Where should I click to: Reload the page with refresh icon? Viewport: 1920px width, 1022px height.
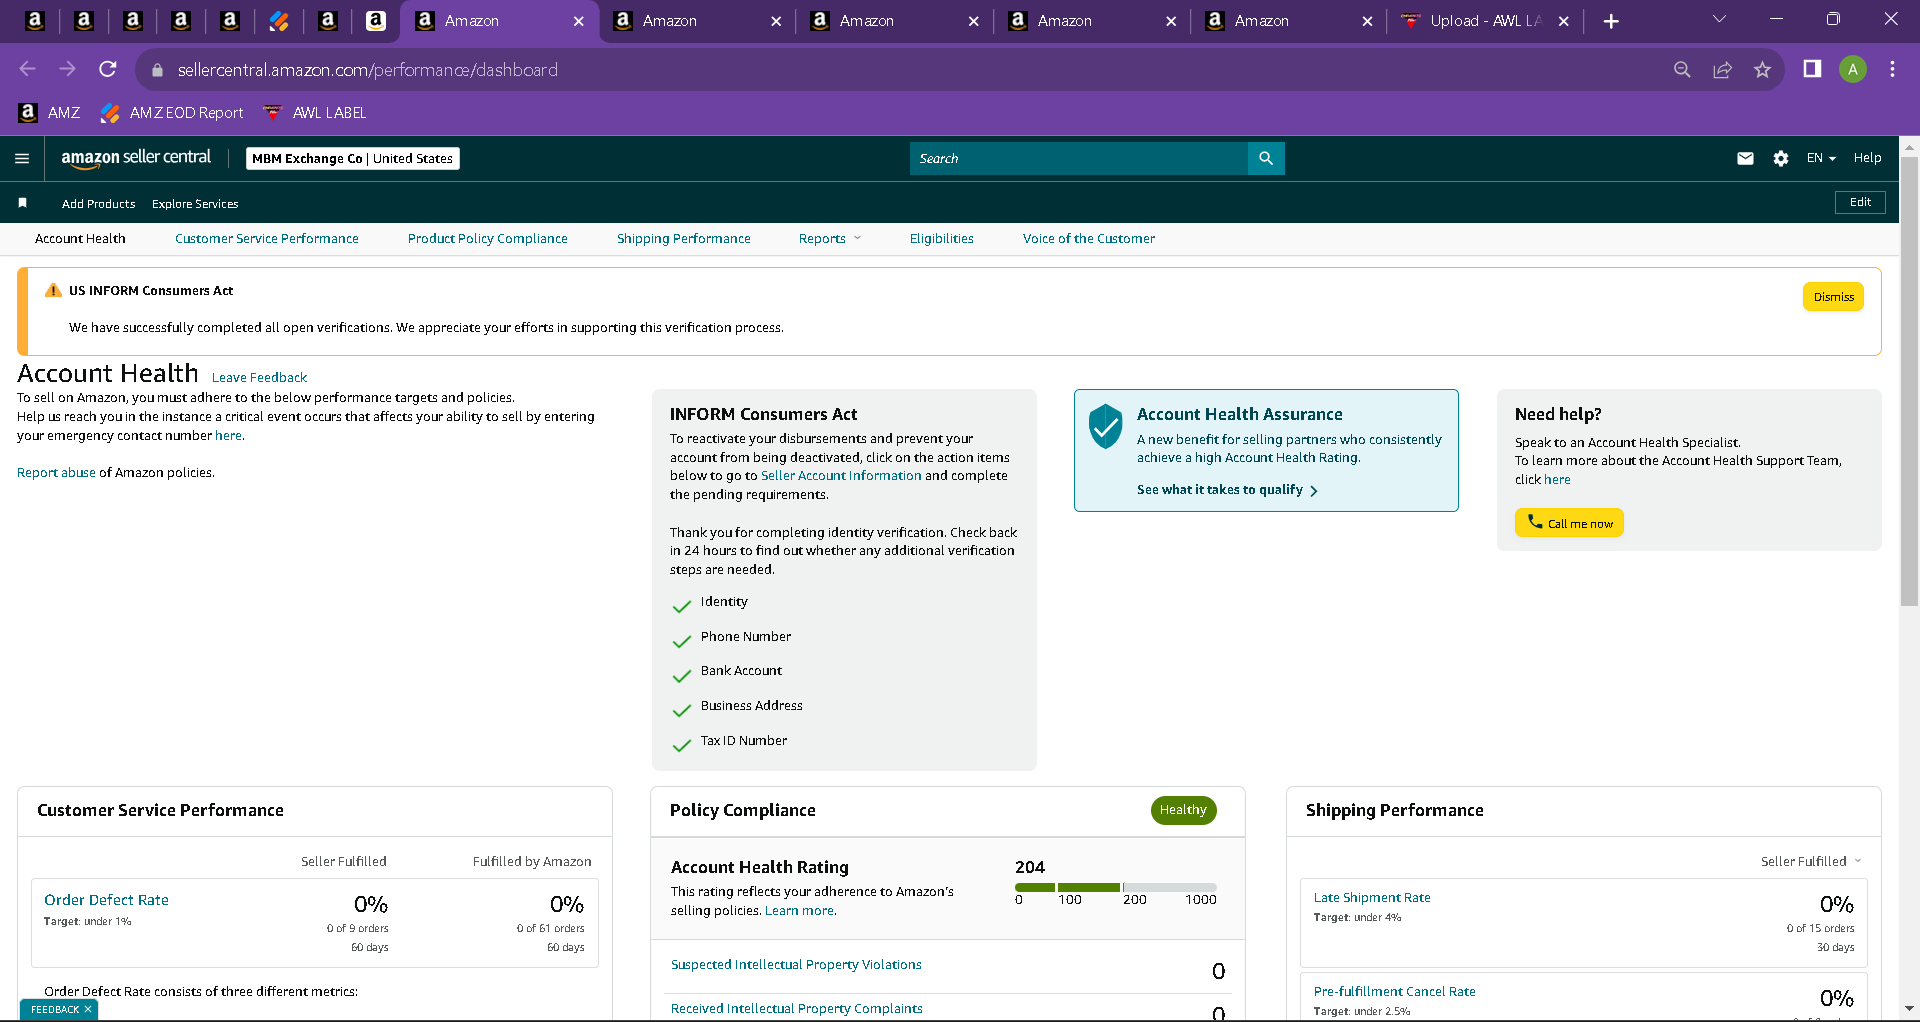point(108,69)
